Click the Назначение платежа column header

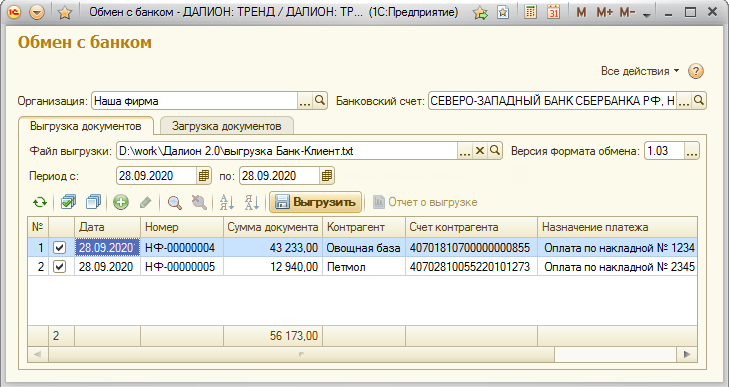tap(617, 227)
